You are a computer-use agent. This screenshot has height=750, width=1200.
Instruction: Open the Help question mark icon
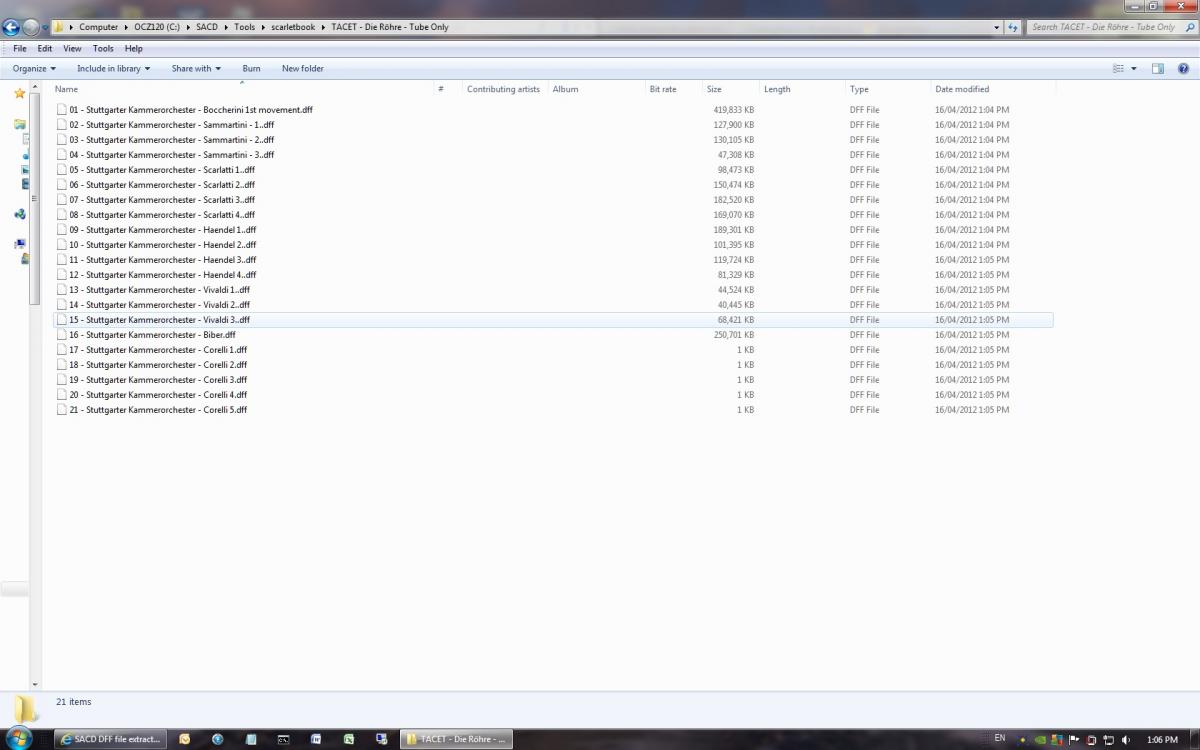click(x=1183, y=69)
